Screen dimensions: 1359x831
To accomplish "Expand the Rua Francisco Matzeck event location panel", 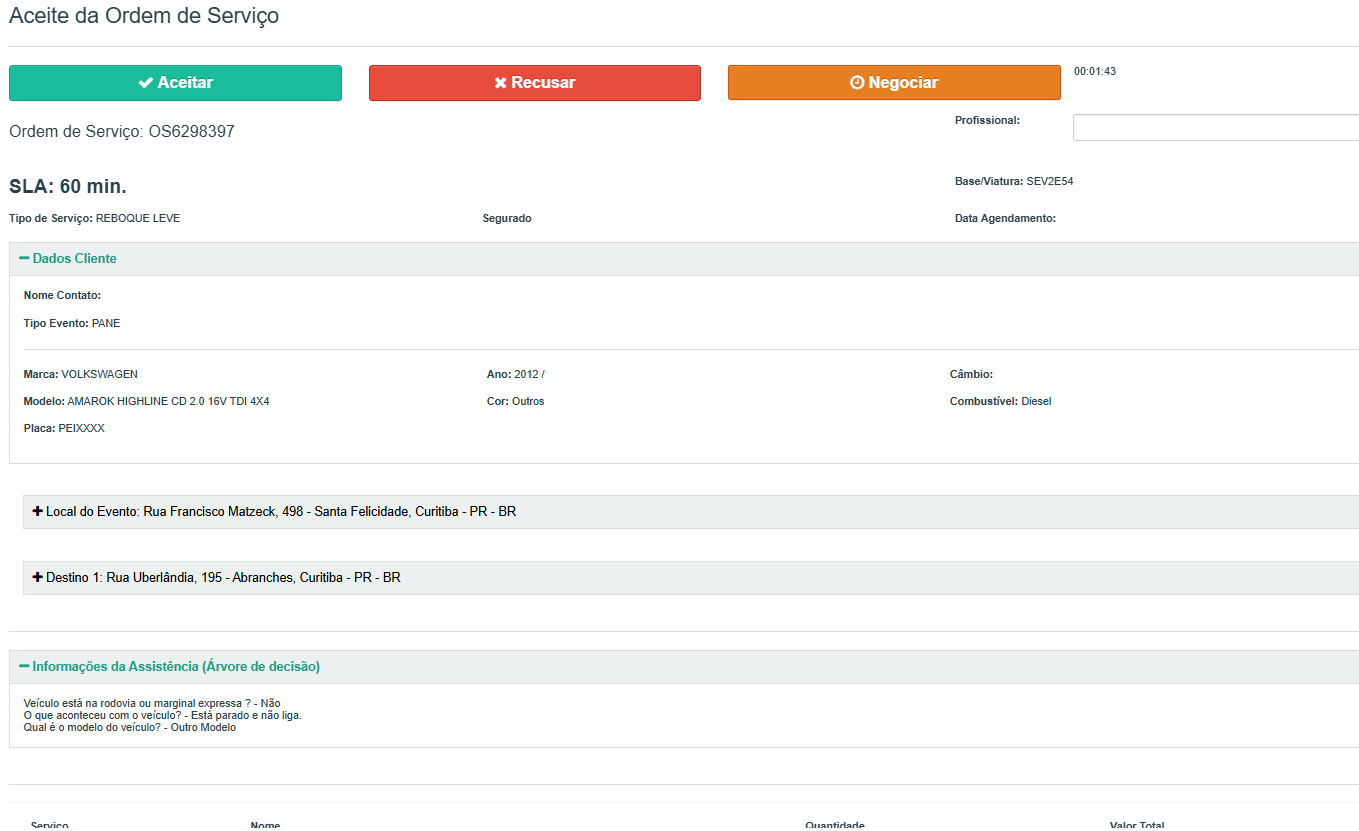I will point(330,512).
